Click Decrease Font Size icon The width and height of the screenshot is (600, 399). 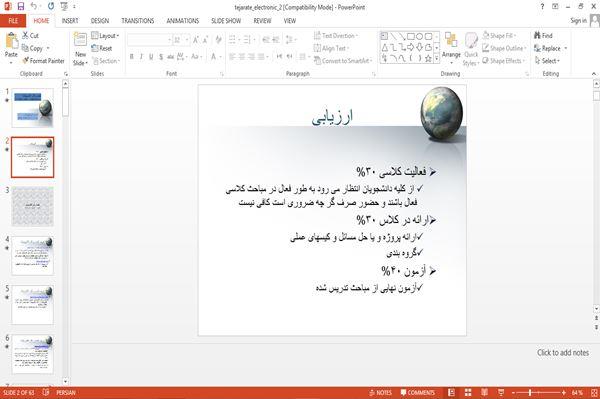tap(205, 40)
